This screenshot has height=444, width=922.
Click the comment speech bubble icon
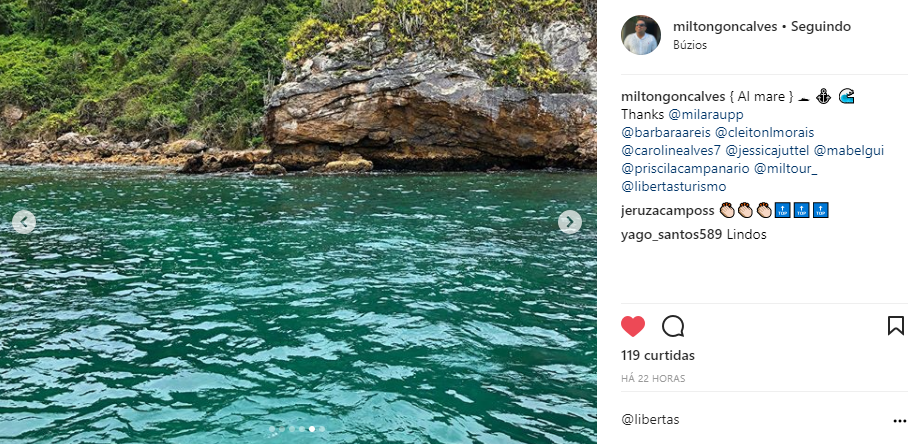pyautogui.click(x=673, y=326)
